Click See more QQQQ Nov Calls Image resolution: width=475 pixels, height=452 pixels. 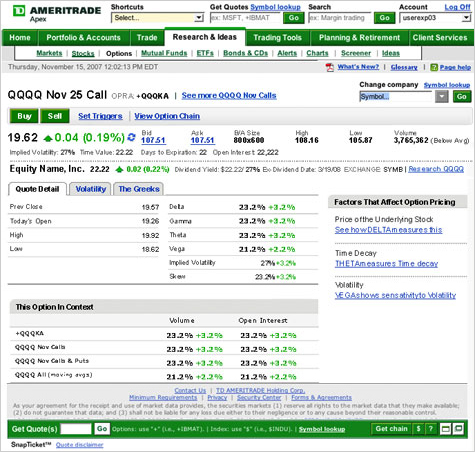[229, 96]
